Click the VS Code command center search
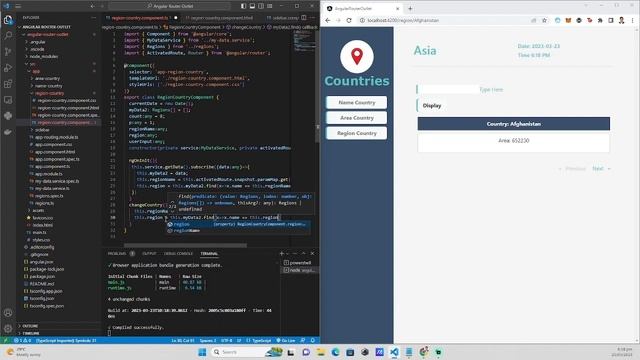The image size is (640, 360). click(169, 6)
